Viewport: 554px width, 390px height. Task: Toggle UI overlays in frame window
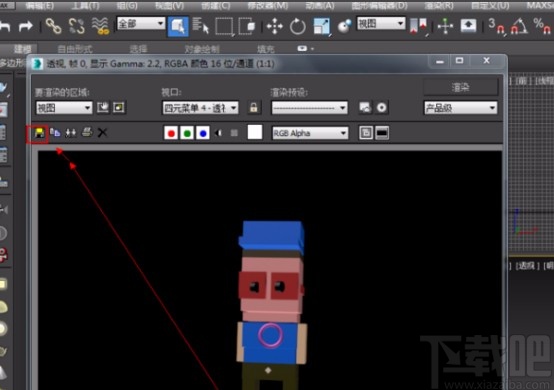coord(366,133)
